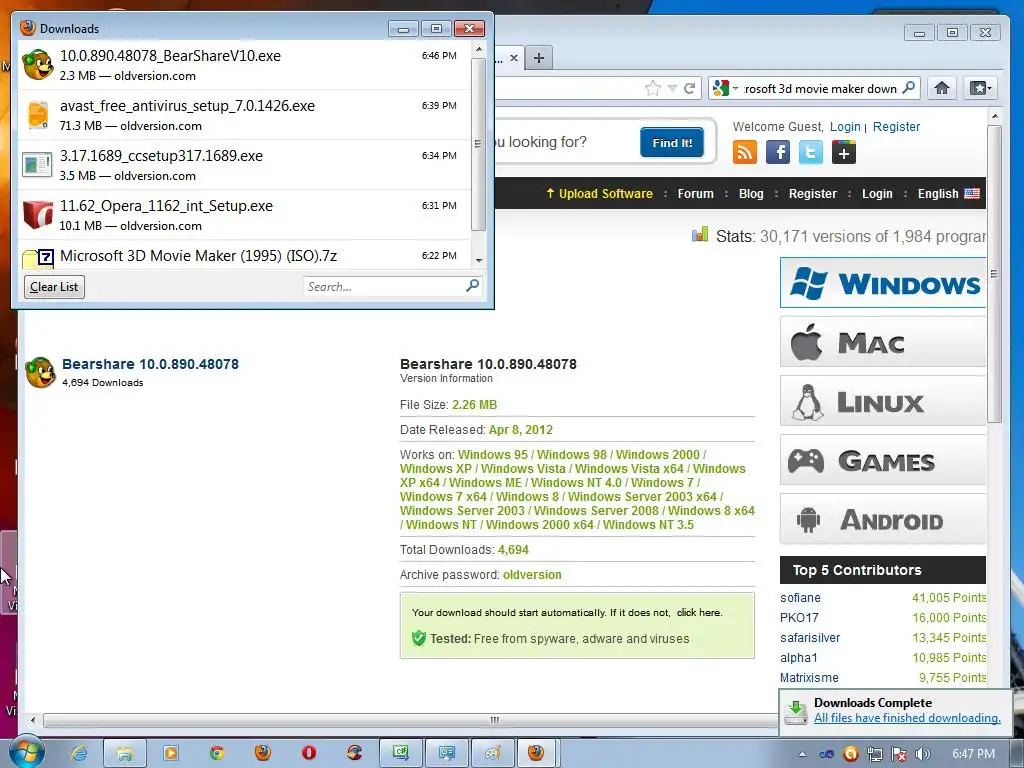Click the volume speaker tray icon
This screenshot has height=768, width=1024.
tap(922, 754)
